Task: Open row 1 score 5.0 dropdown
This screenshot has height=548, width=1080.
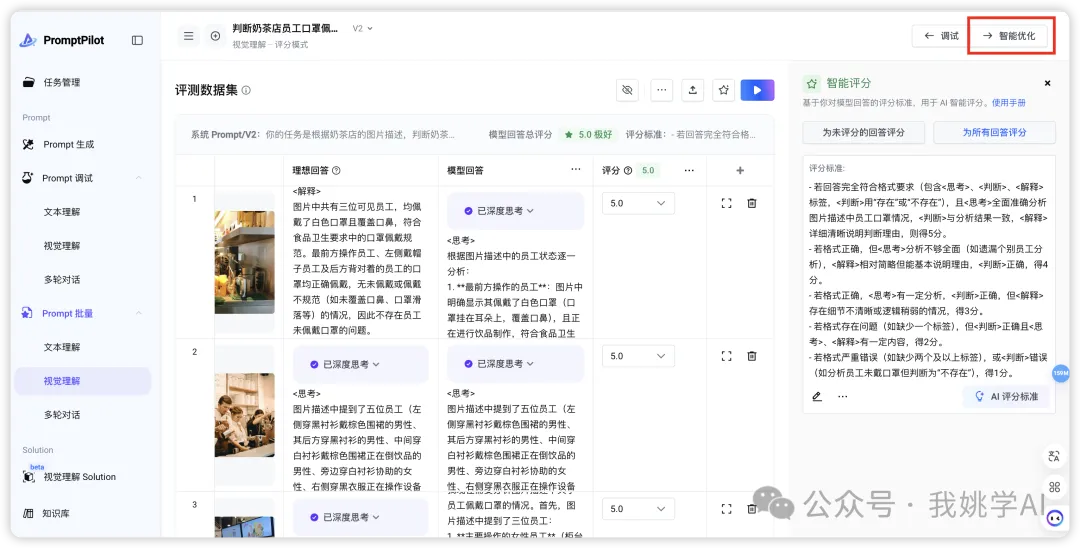Action: [x=638, y=203]
